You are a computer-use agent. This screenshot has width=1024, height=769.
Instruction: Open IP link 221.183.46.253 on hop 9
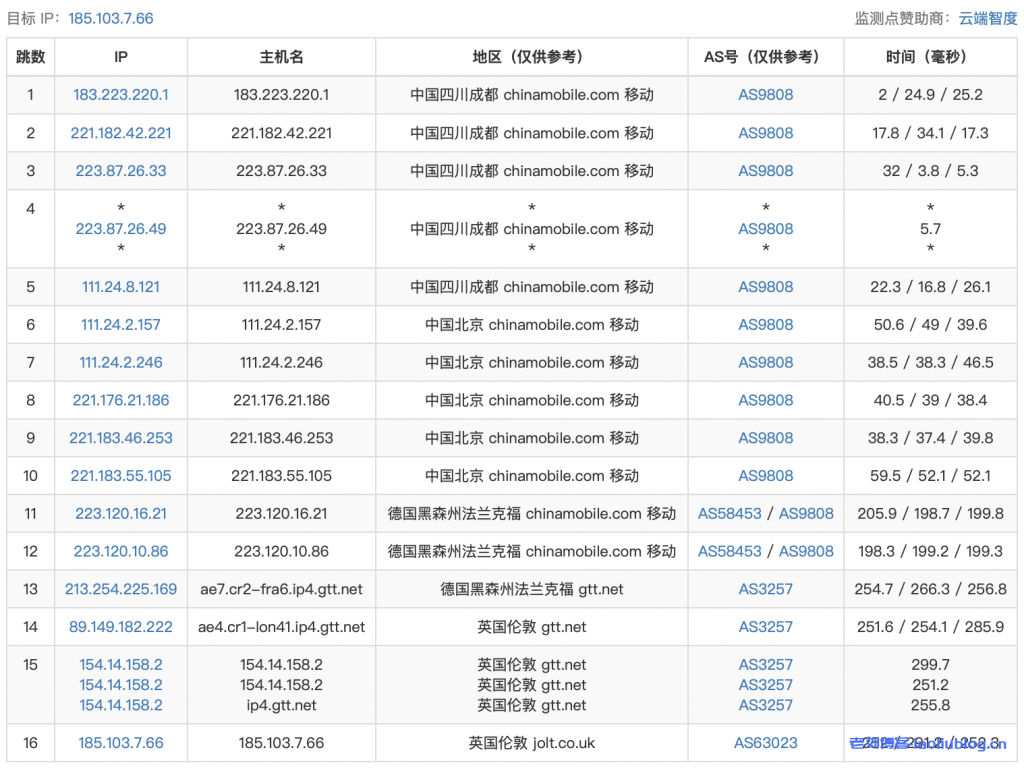[x=120, y=438]
